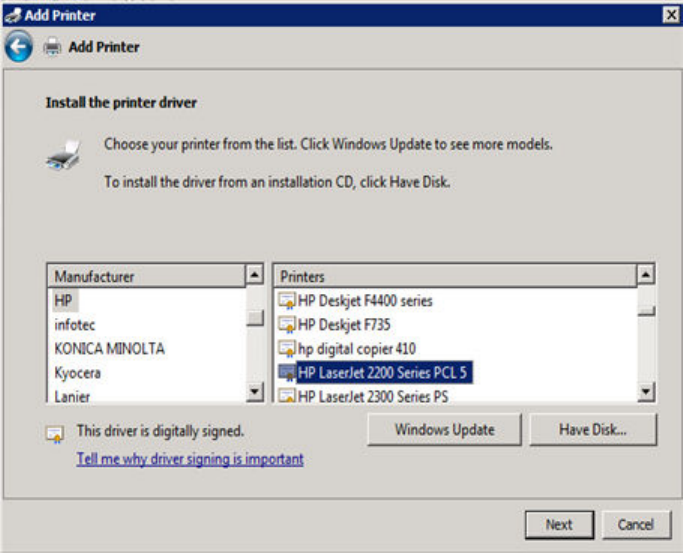Close the Add Printer dialog
683x553 pixels.
coord(671,15)
